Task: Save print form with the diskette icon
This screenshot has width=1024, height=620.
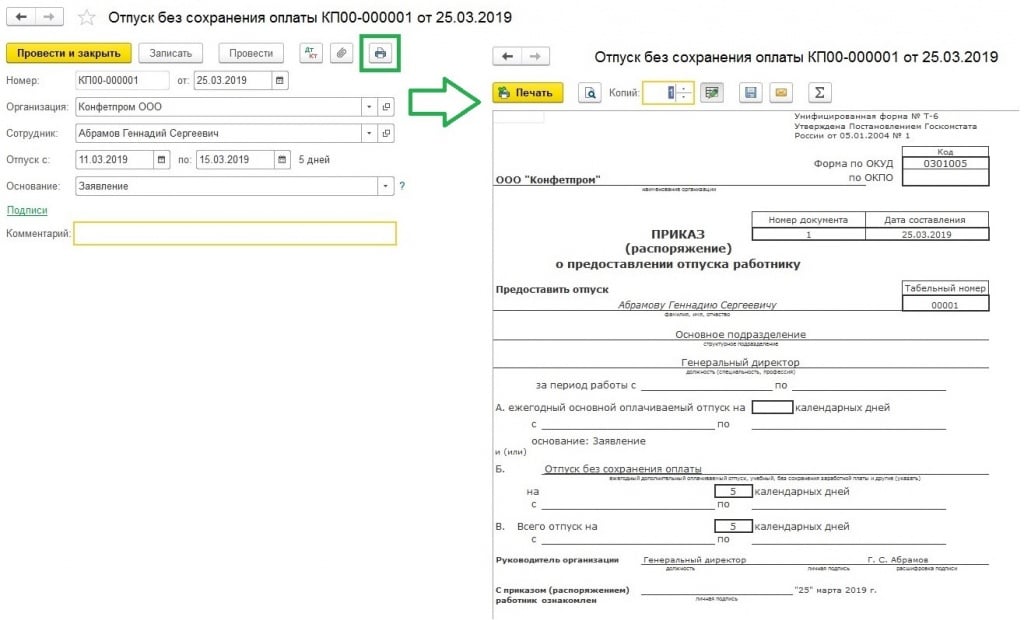Action: tap(750, 93)
